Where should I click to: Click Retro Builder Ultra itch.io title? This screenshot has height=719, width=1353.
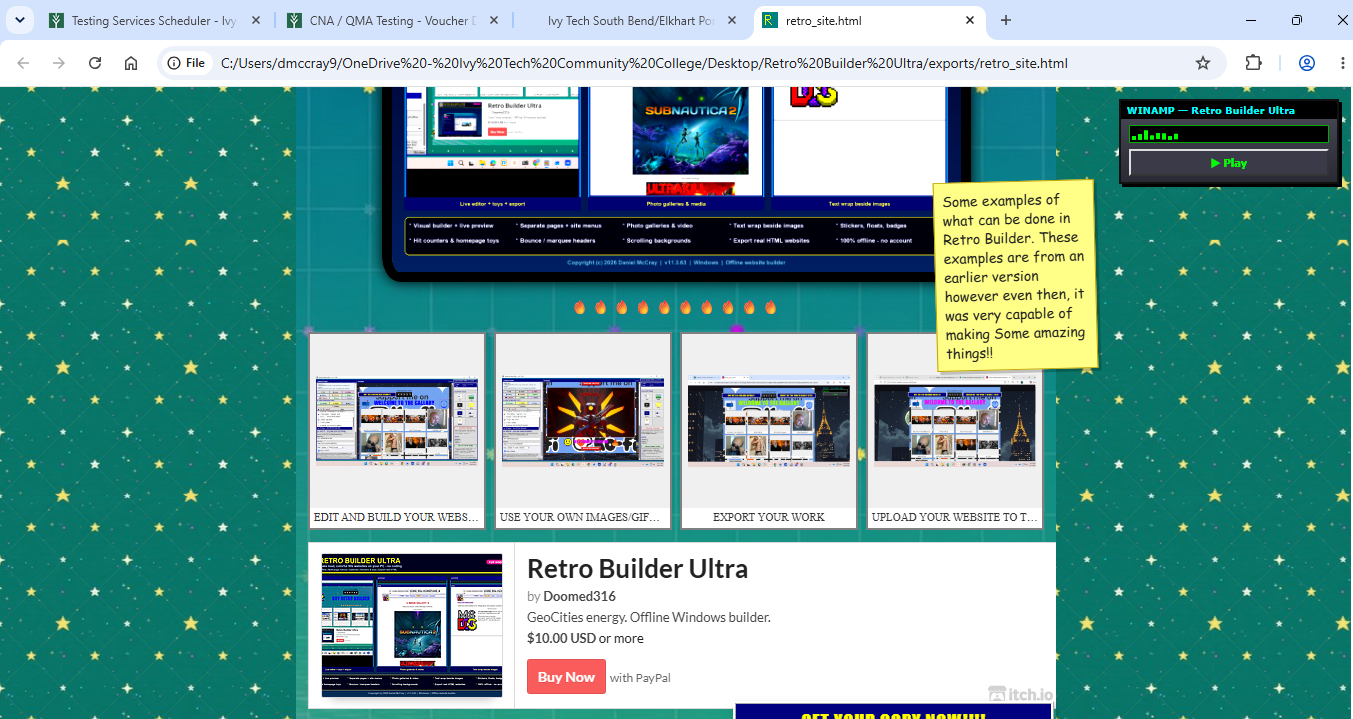[637, 569]
